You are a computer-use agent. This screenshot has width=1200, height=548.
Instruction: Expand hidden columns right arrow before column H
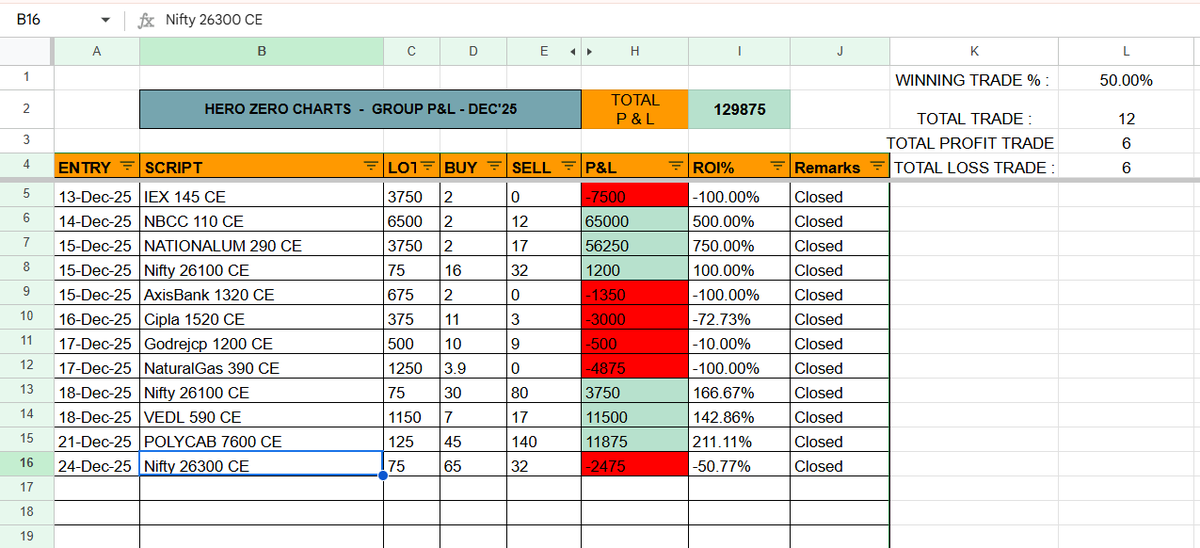click(589, 52)
